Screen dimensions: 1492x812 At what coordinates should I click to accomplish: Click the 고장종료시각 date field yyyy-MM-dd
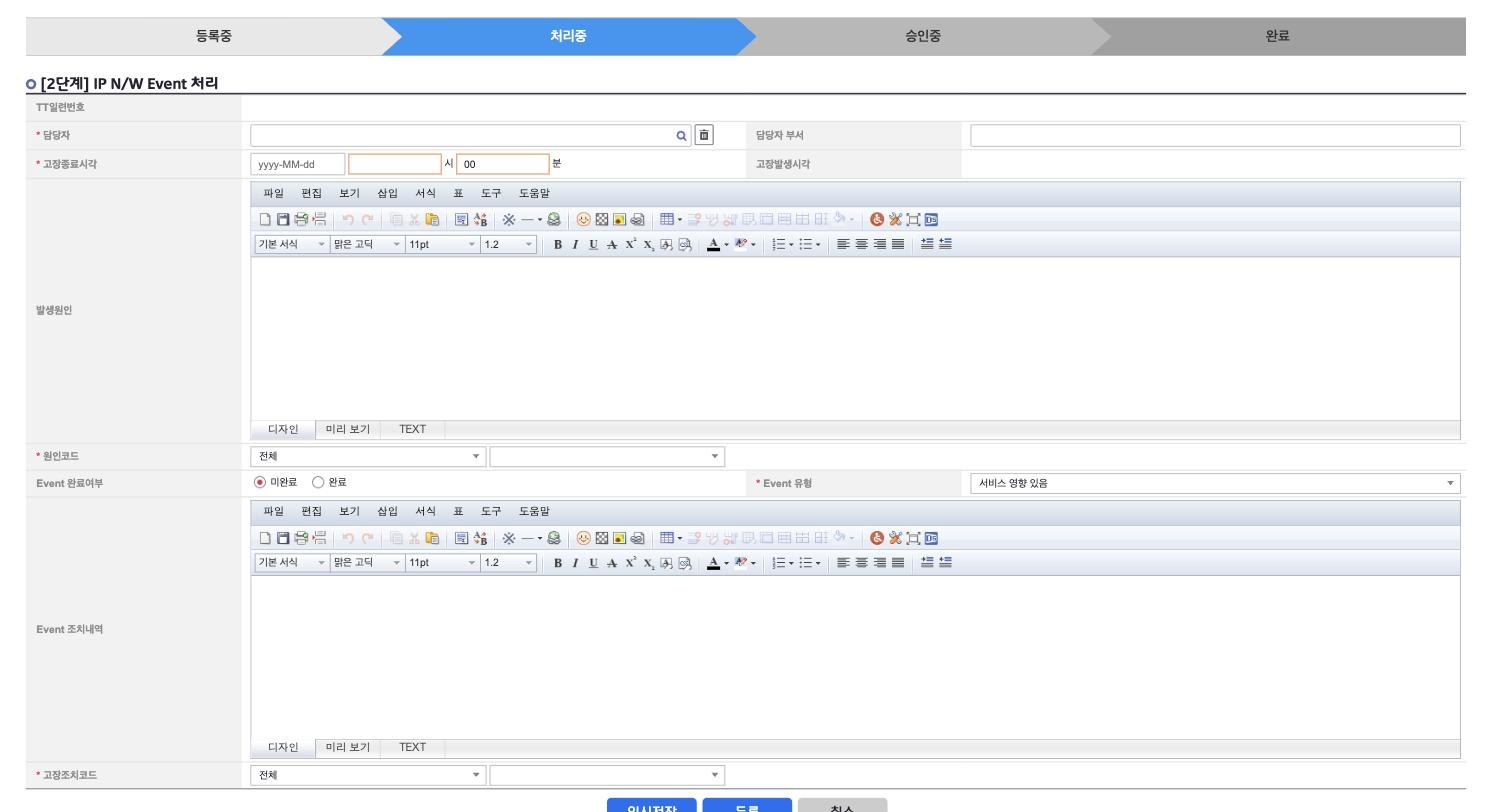(x=297, y=164)
